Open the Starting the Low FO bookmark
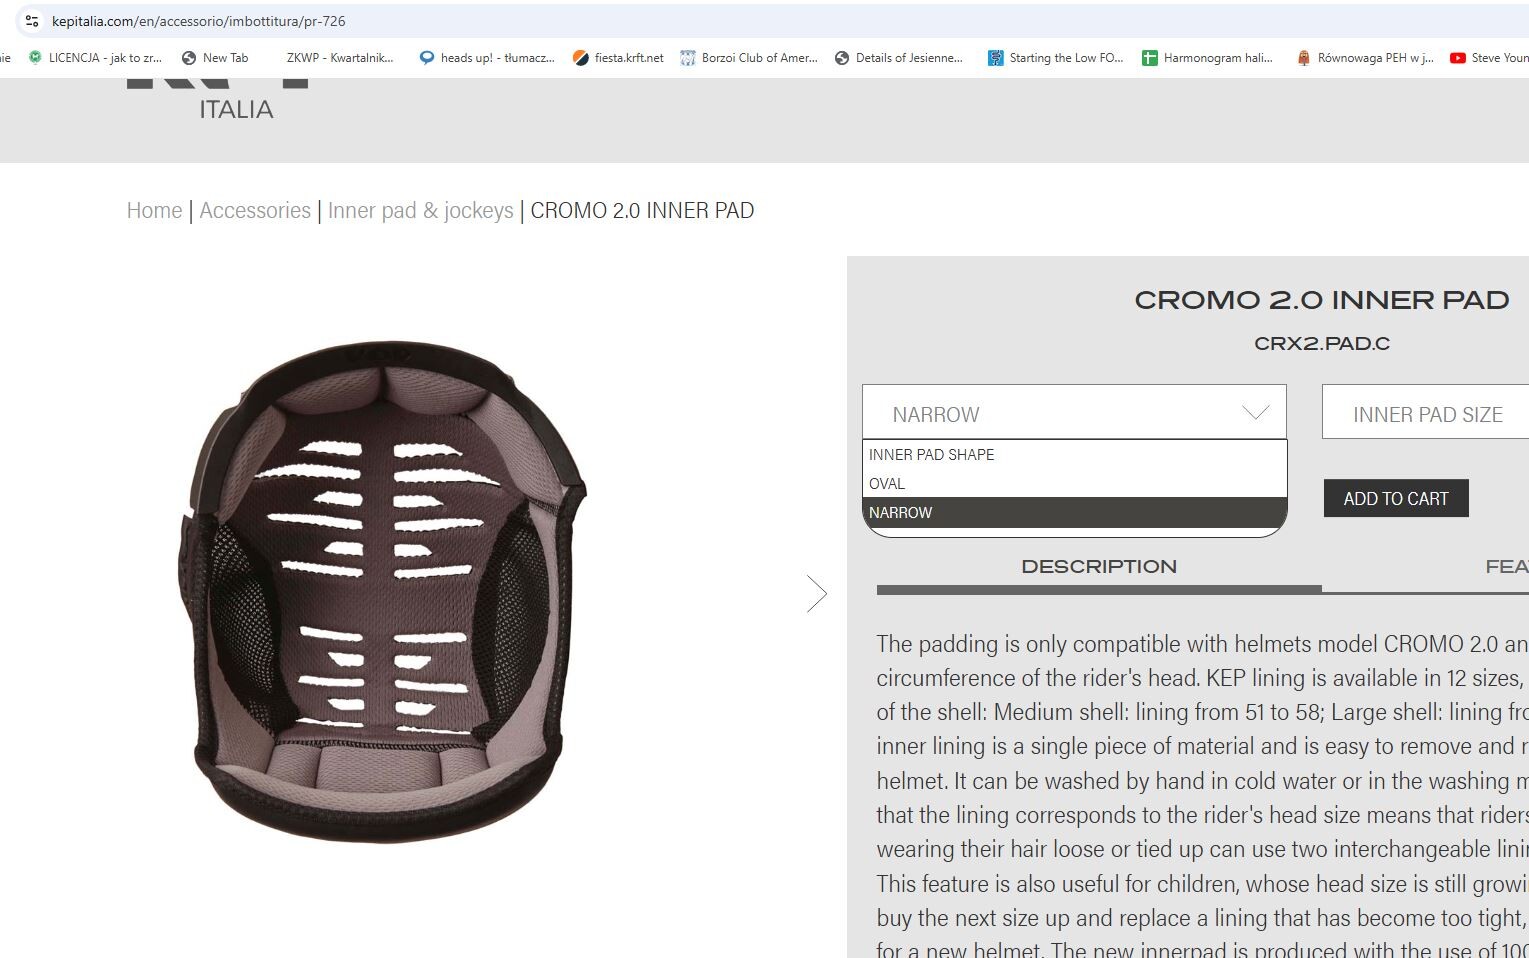The height and width of the screenshot is (958, 1529). point(1055,58)
